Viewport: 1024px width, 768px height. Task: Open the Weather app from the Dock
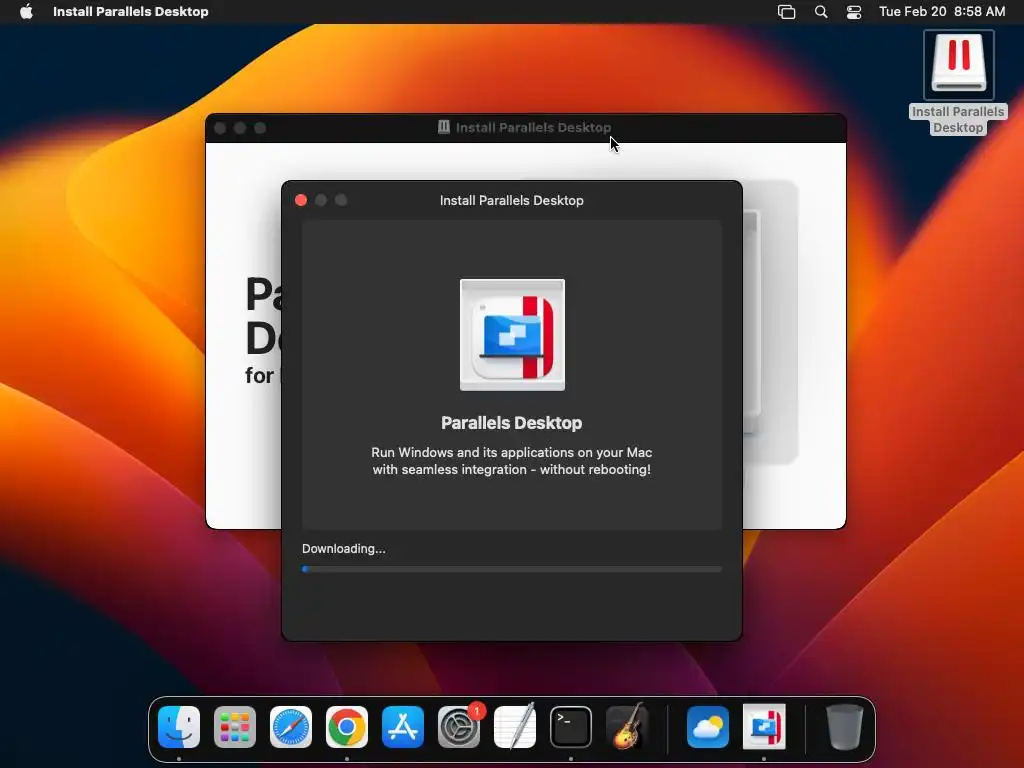(708, 727)
